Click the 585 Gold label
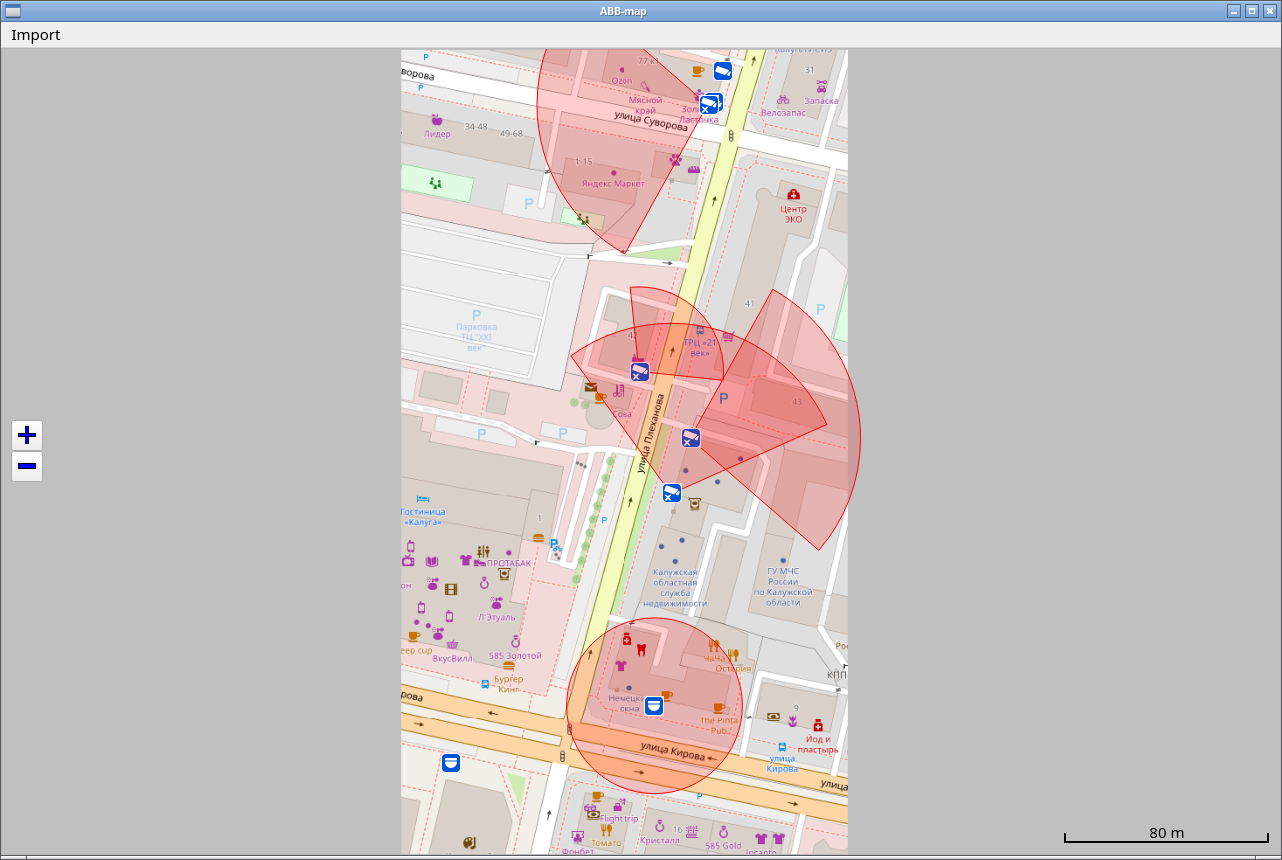Screen dimensions: 1282x860 [x=723, y=846]
